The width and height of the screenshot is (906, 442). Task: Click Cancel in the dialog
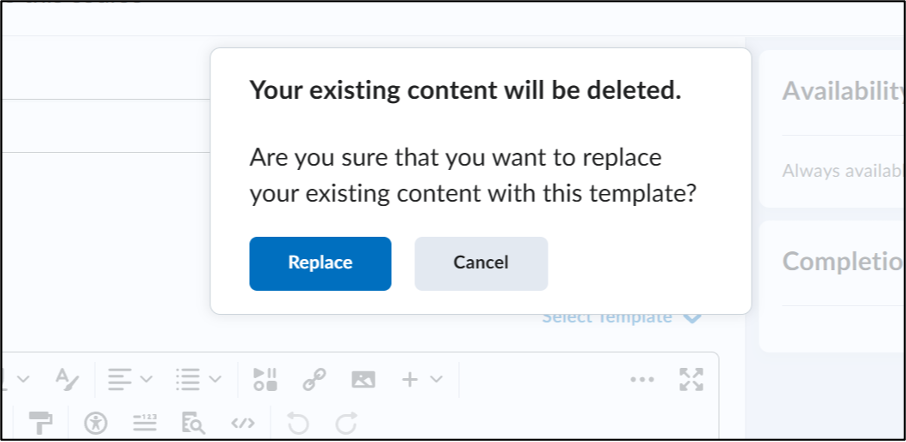tap(481, 263)
